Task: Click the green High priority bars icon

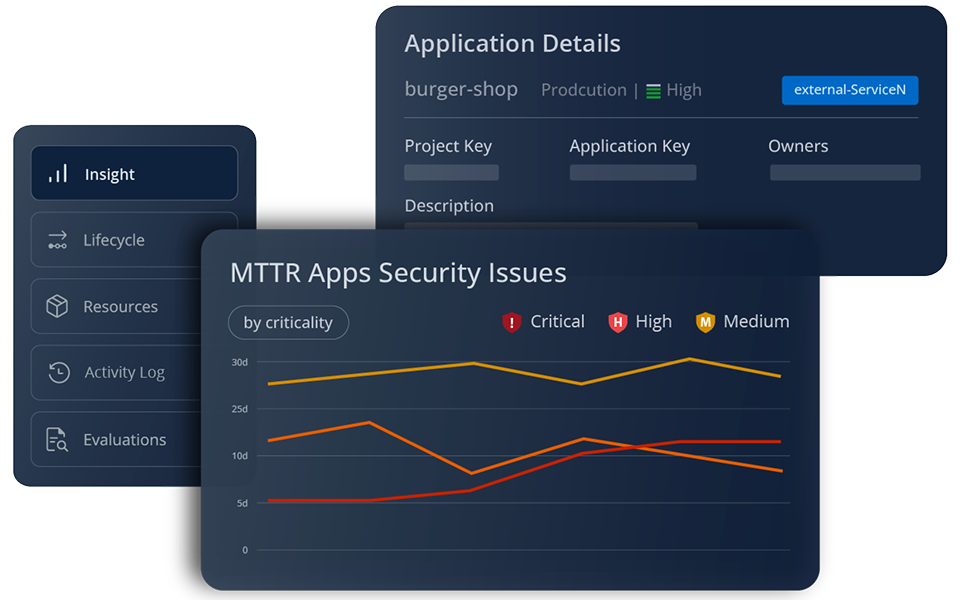Action: (x=653, y=91)
